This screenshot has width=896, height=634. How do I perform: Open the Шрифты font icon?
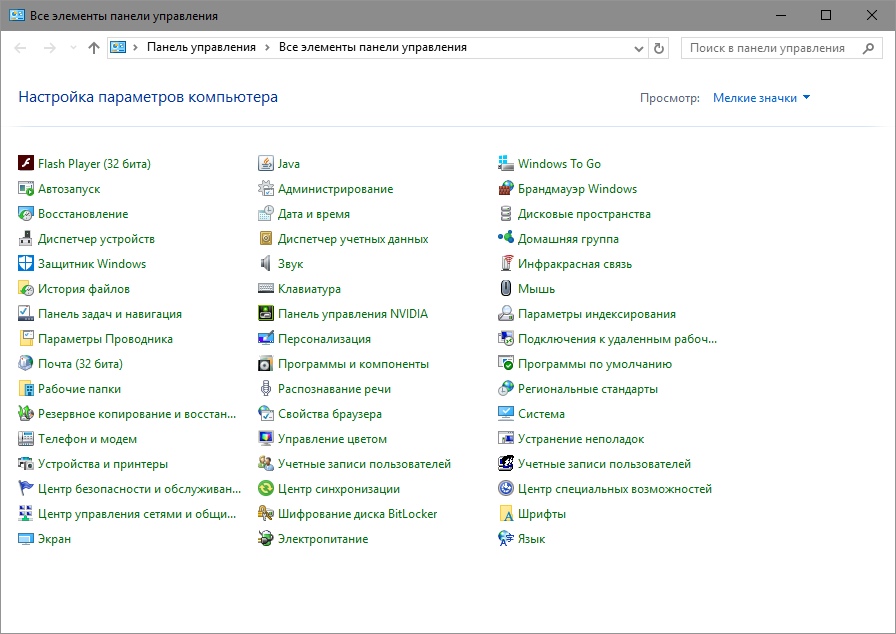click(x=506, y=513)
